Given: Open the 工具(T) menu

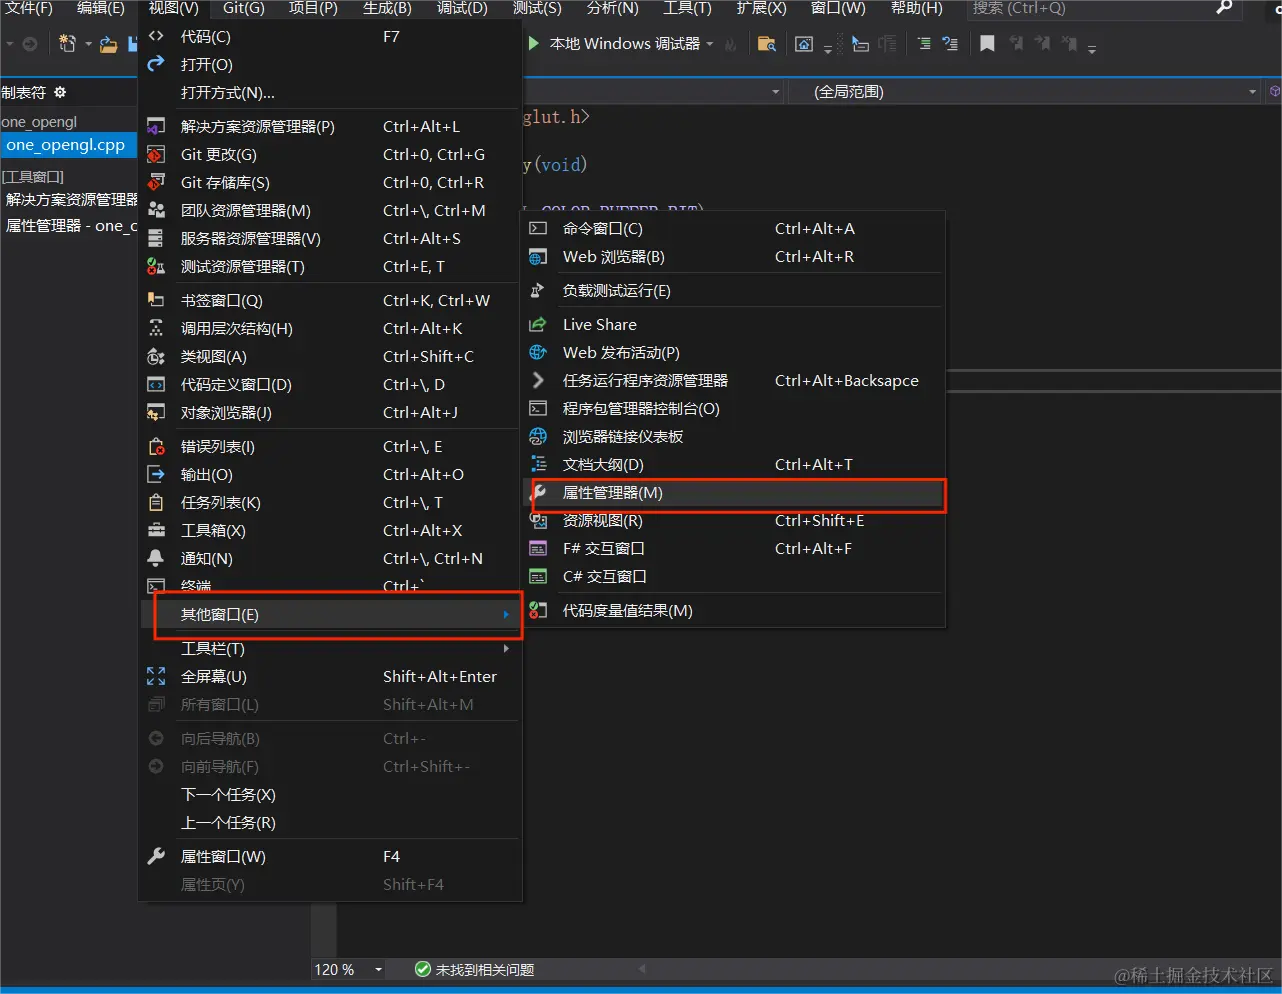Looking at the screenshot, I should [x=688, y=8].
